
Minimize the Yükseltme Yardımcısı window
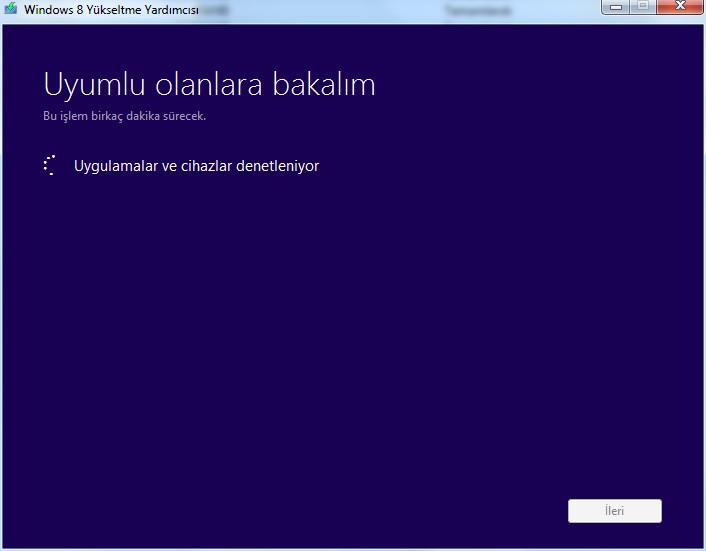click(615, 7)
